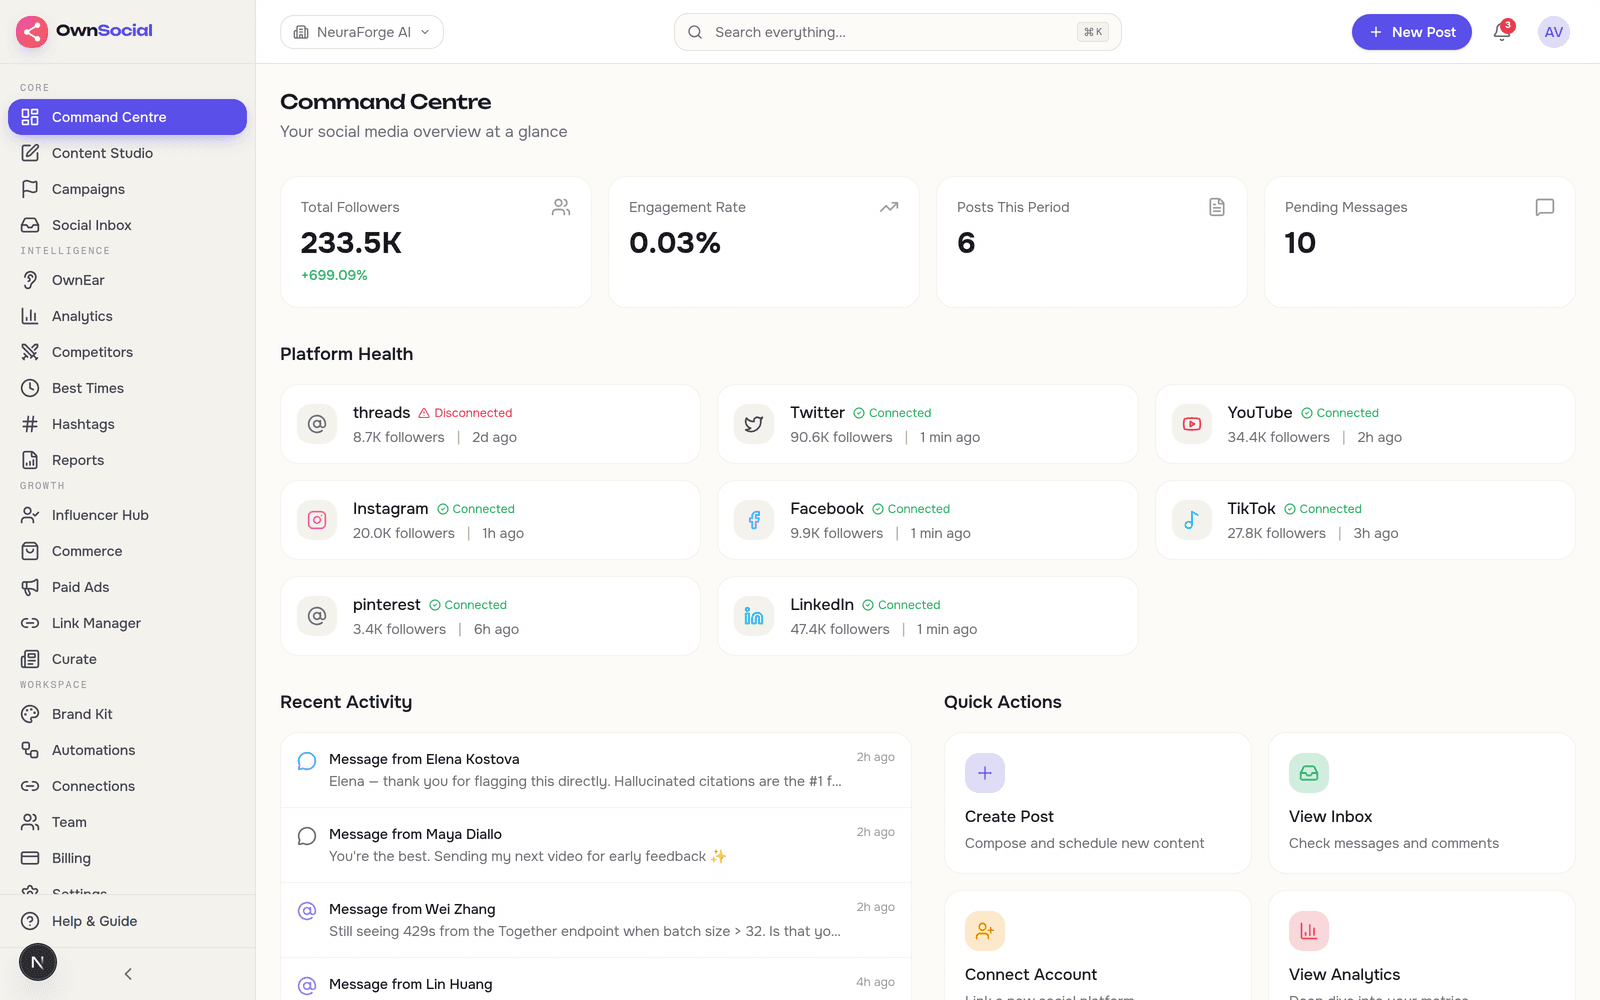Click the Instagram platform icon
This screenshot has height=1000, width=1600.
(317, 520)
